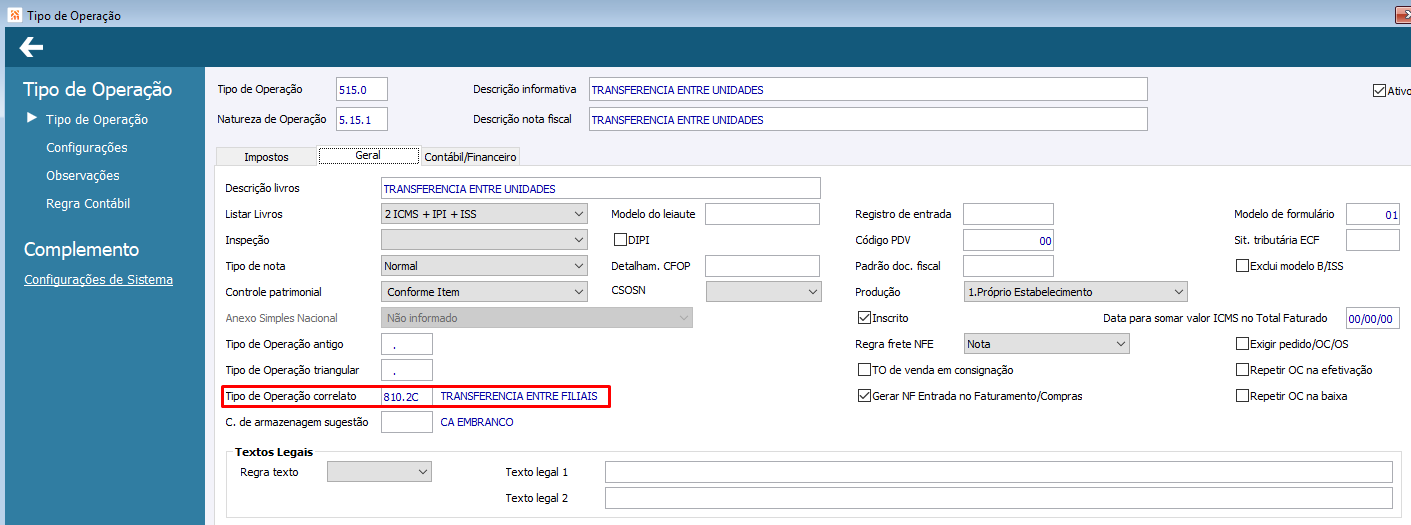Click the Padrão doc. fiscal field
Image resolution: width=1411 pixels, height=525 pixels.
pos(1009,266)
